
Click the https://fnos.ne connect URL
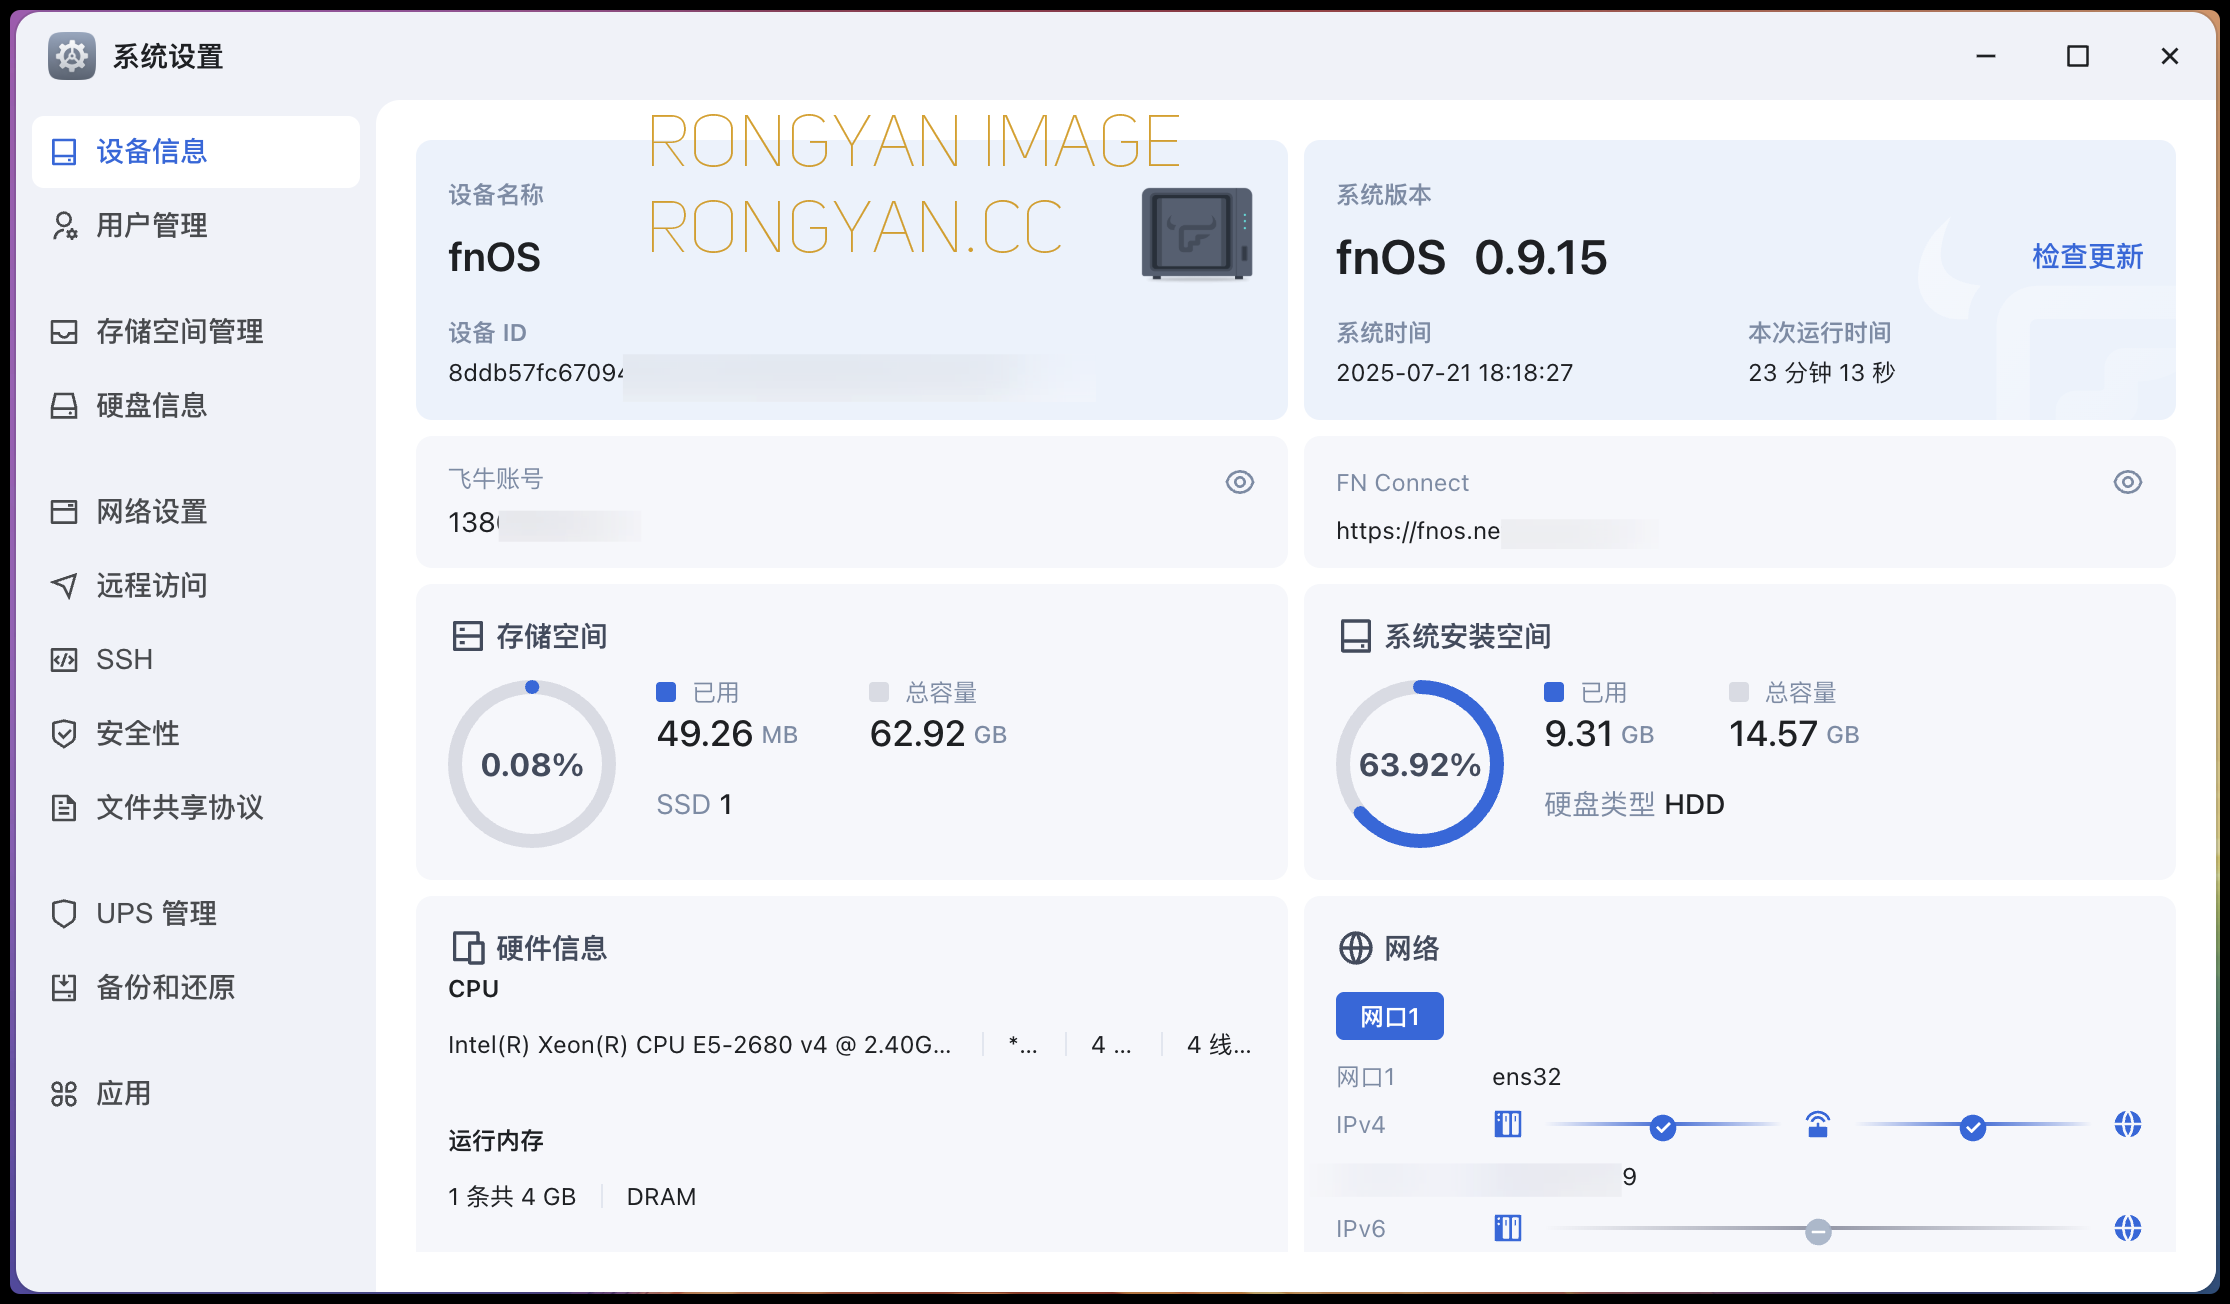click(x=1418, y=531)
